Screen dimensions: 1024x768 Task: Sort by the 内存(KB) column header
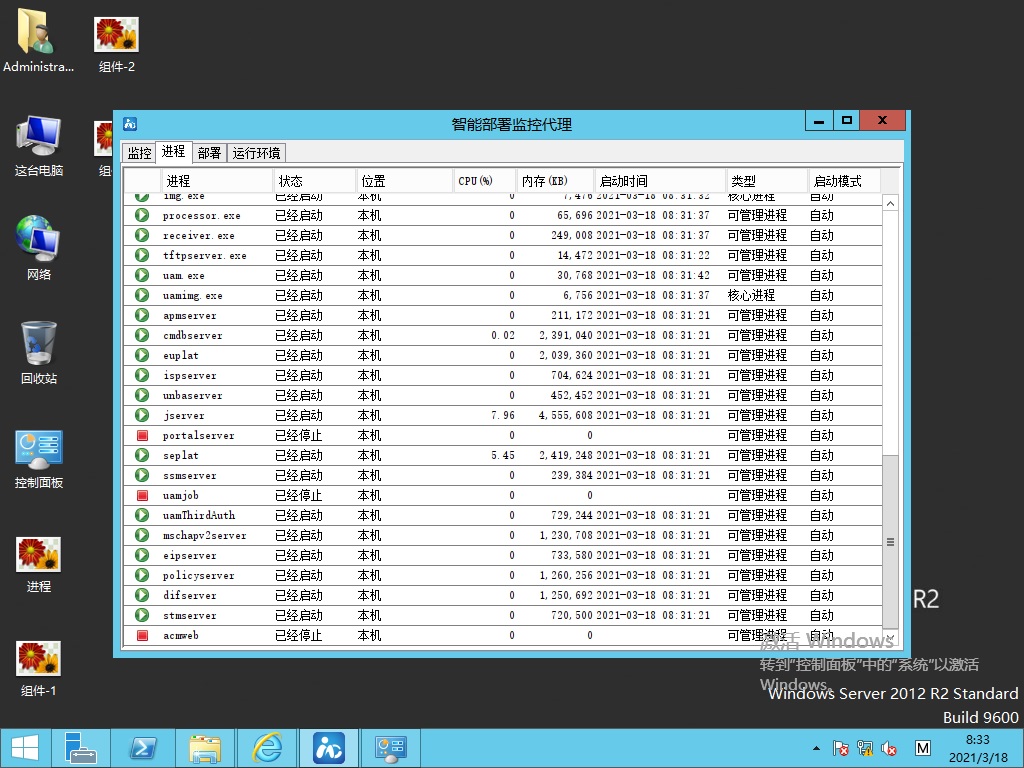555,181
